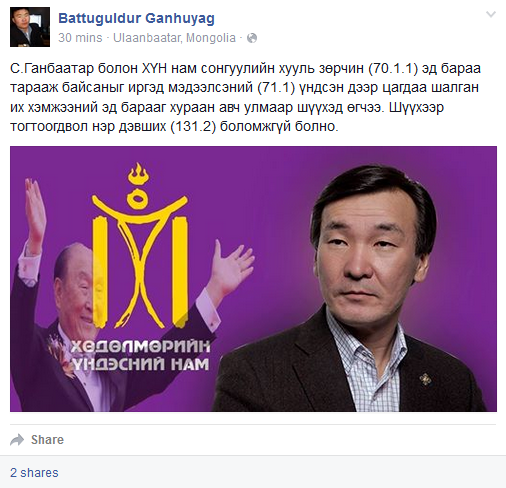Click the yellow party emblem in the photo
506x488 pixels.
point(140,245)
